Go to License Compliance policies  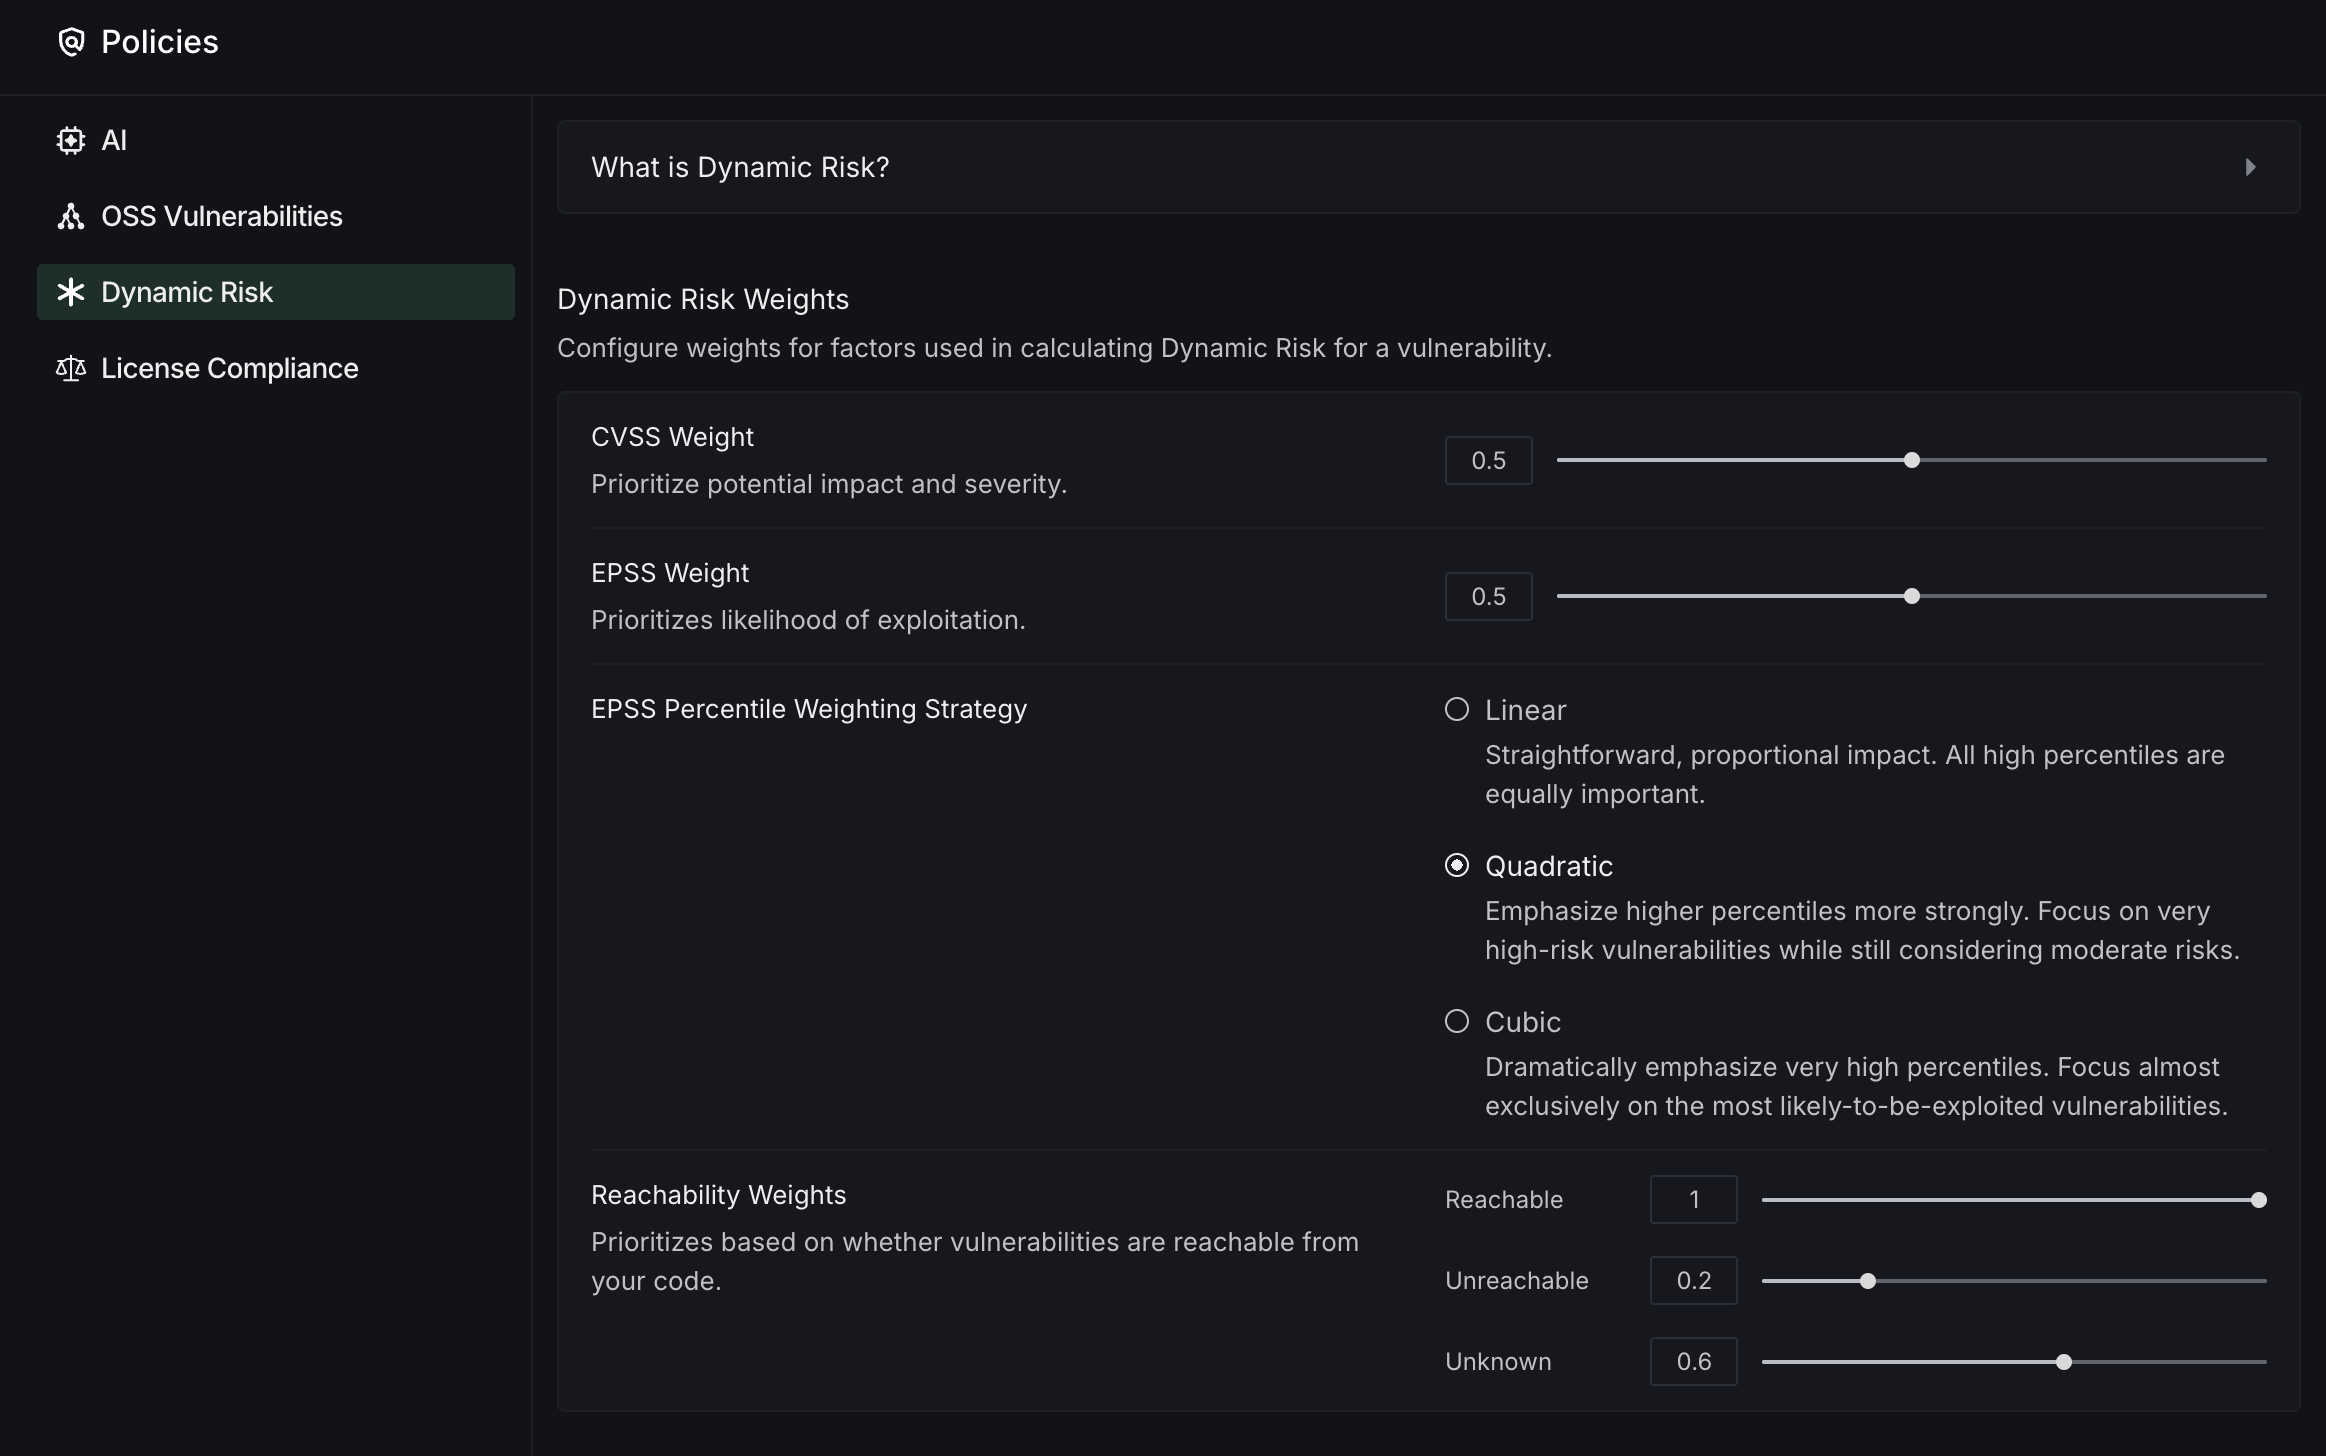pyautogui.click(x=229, y=369)
